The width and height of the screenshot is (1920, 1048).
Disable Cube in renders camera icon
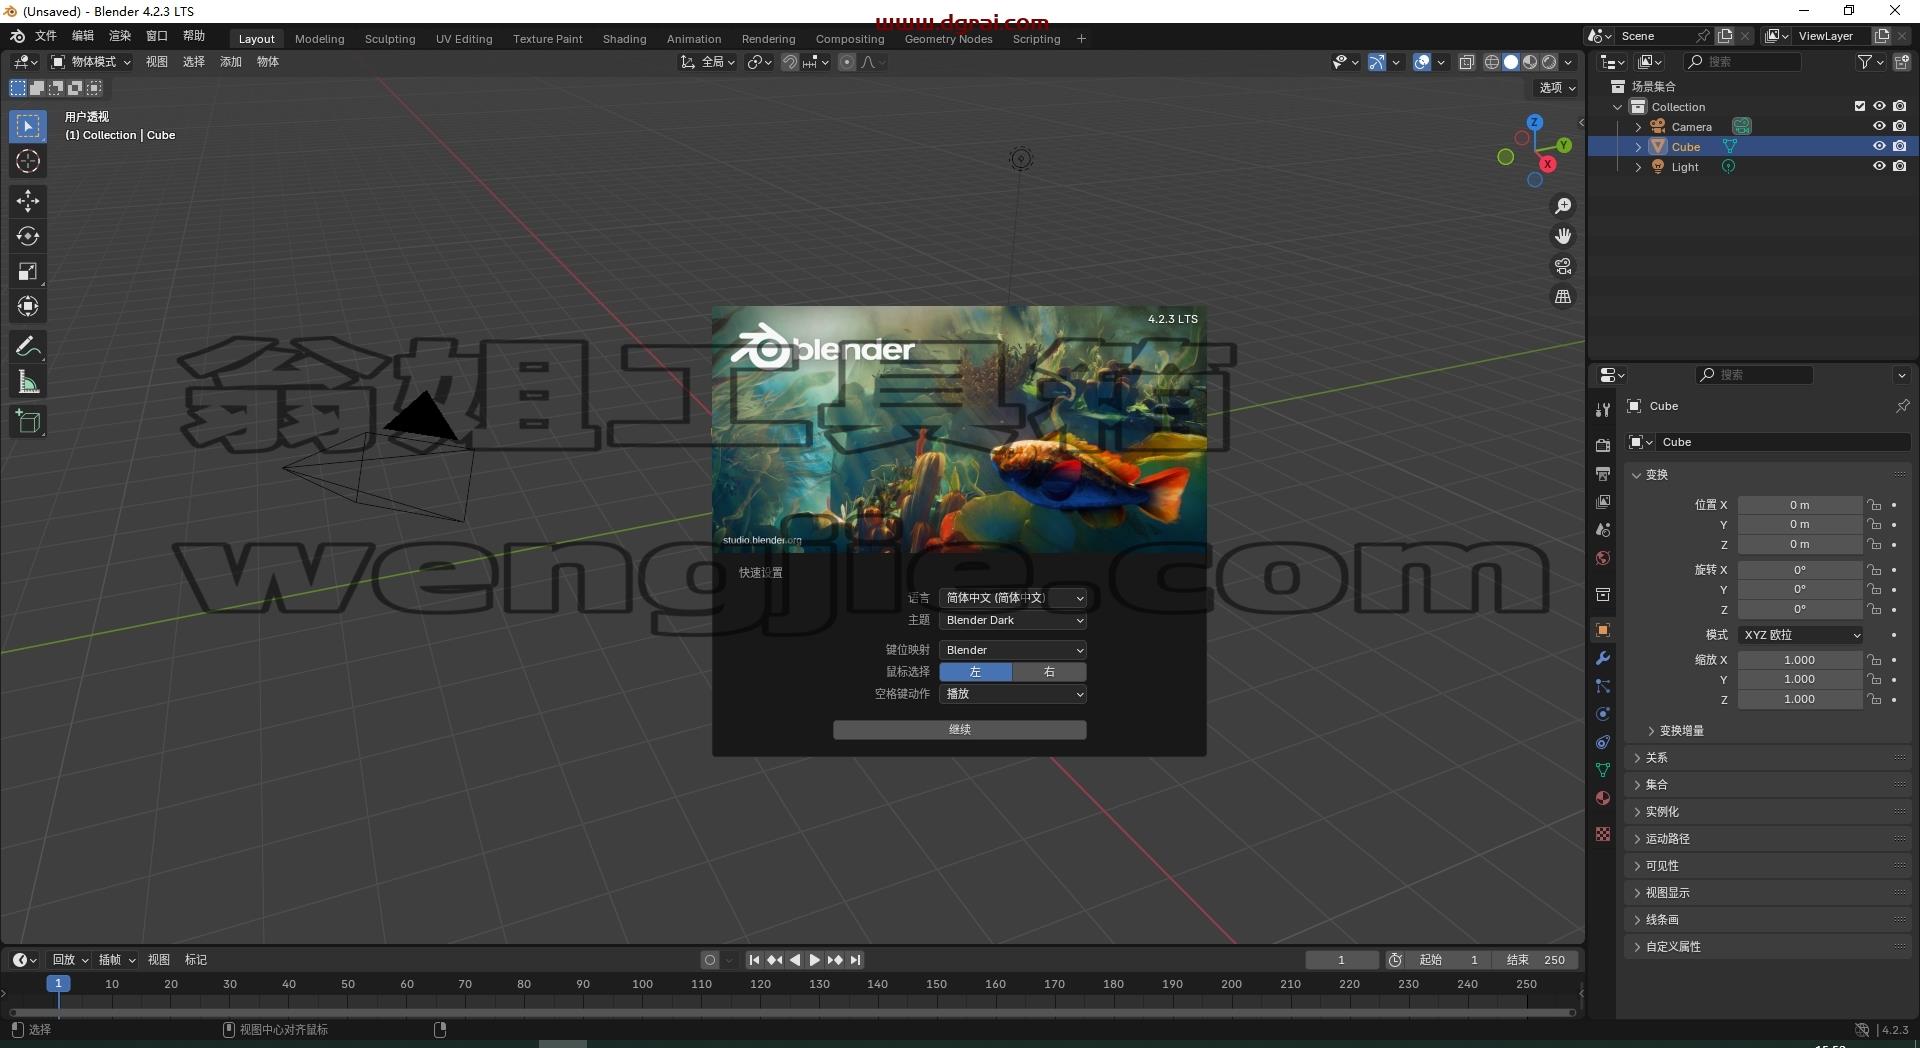click(x=1899, y=146)
